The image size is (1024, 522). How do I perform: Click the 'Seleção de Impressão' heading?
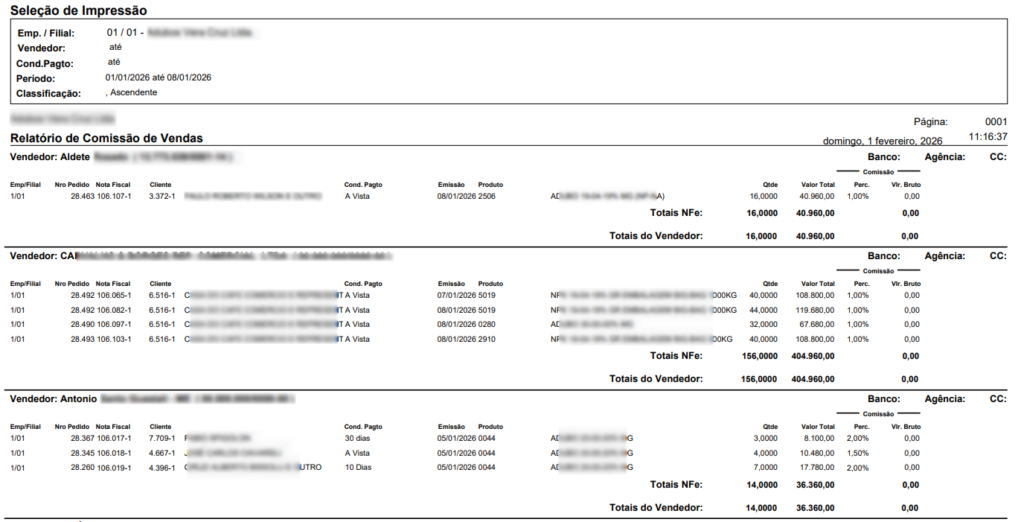pos(78,11)
